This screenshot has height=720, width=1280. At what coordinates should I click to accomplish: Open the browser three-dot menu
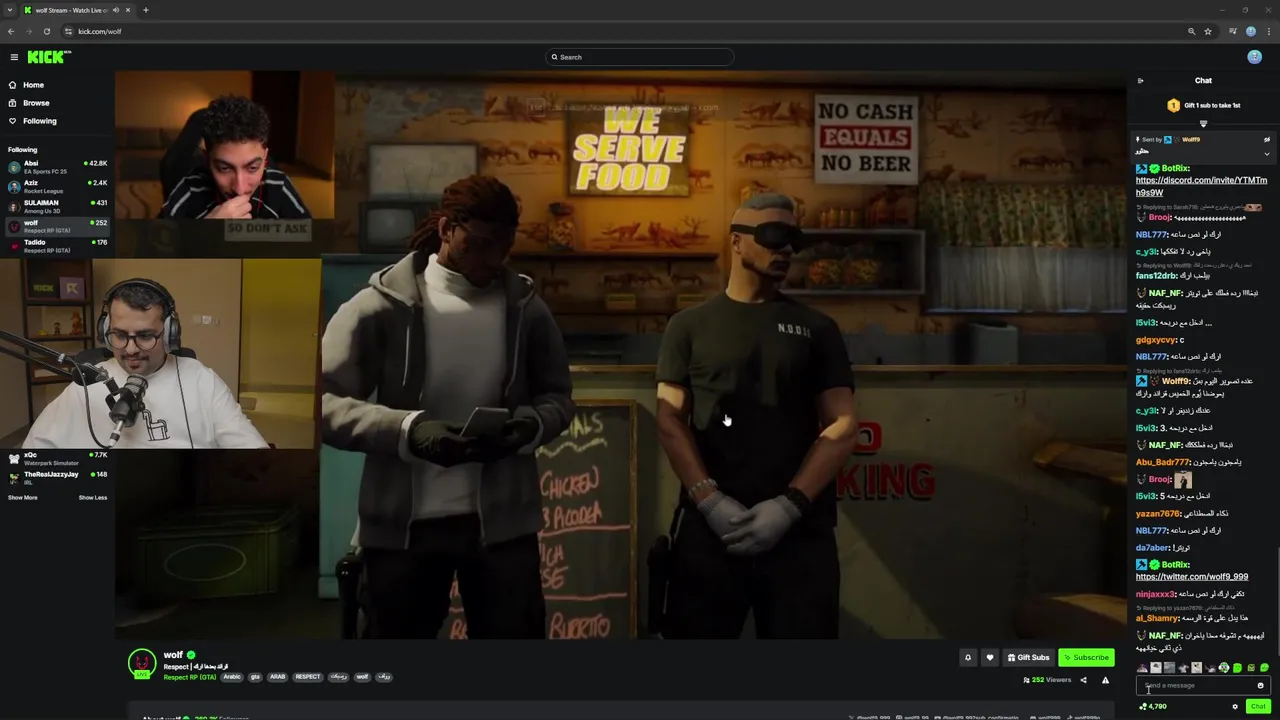(1269, 31)
